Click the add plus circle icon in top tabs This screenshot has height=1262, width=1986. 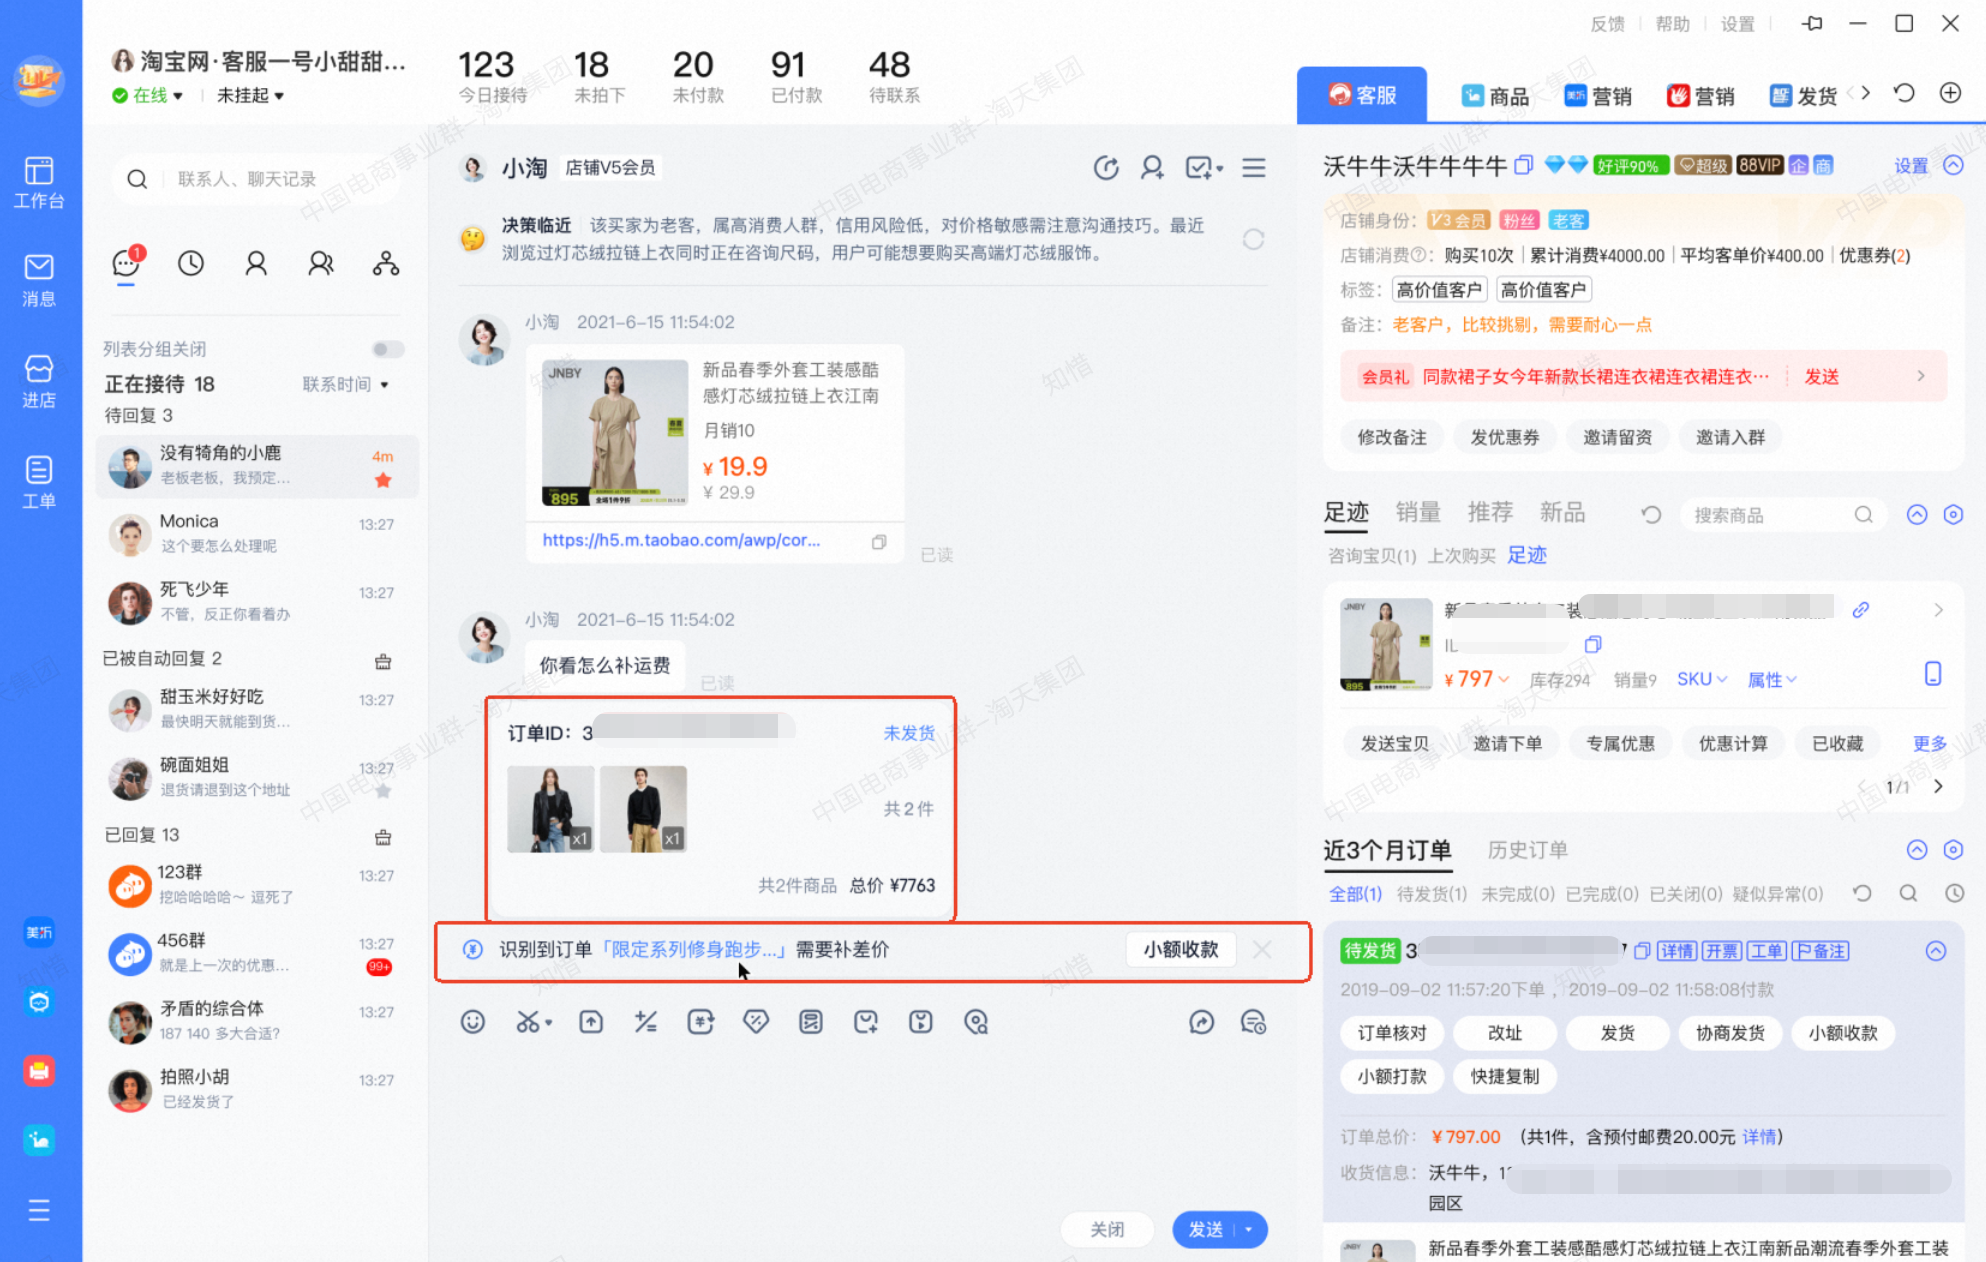coord(1950,93)
